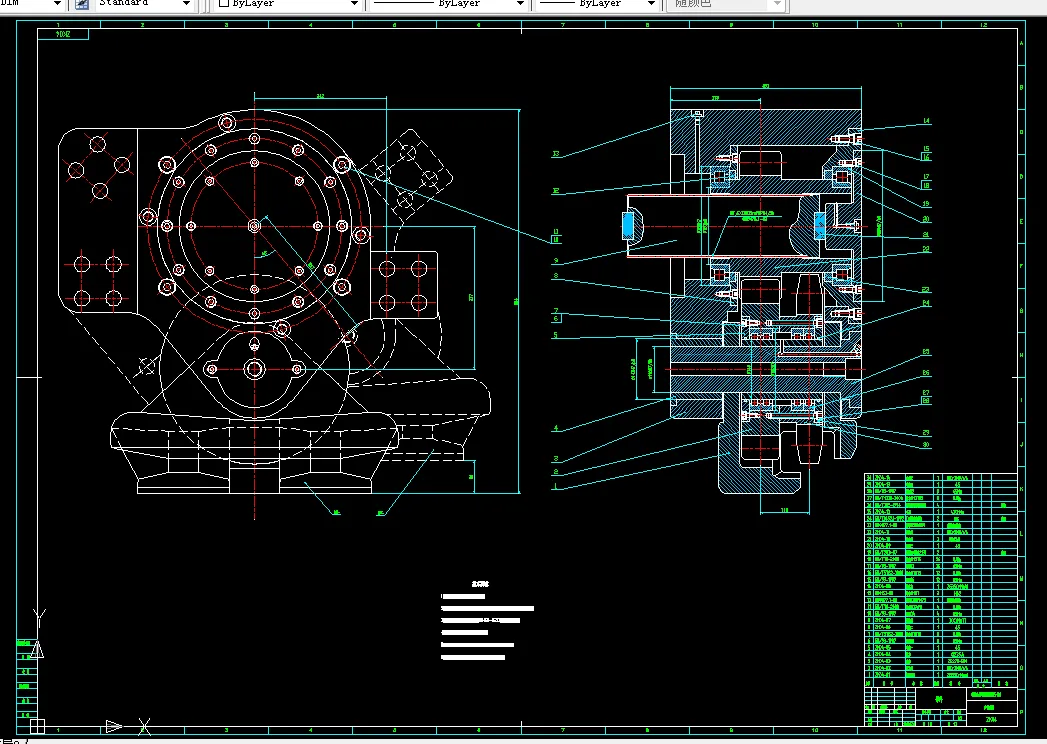This screenshot has width=1047, height=744.
Task: Click the color swatch square before ByLayer
Action: (224, 3)
